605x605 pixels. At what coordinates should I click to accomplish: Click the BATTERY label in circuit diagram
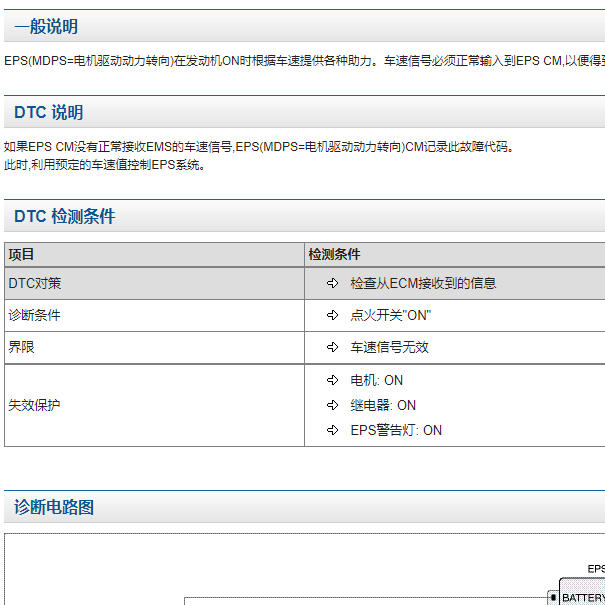click(x=583, y=598)
